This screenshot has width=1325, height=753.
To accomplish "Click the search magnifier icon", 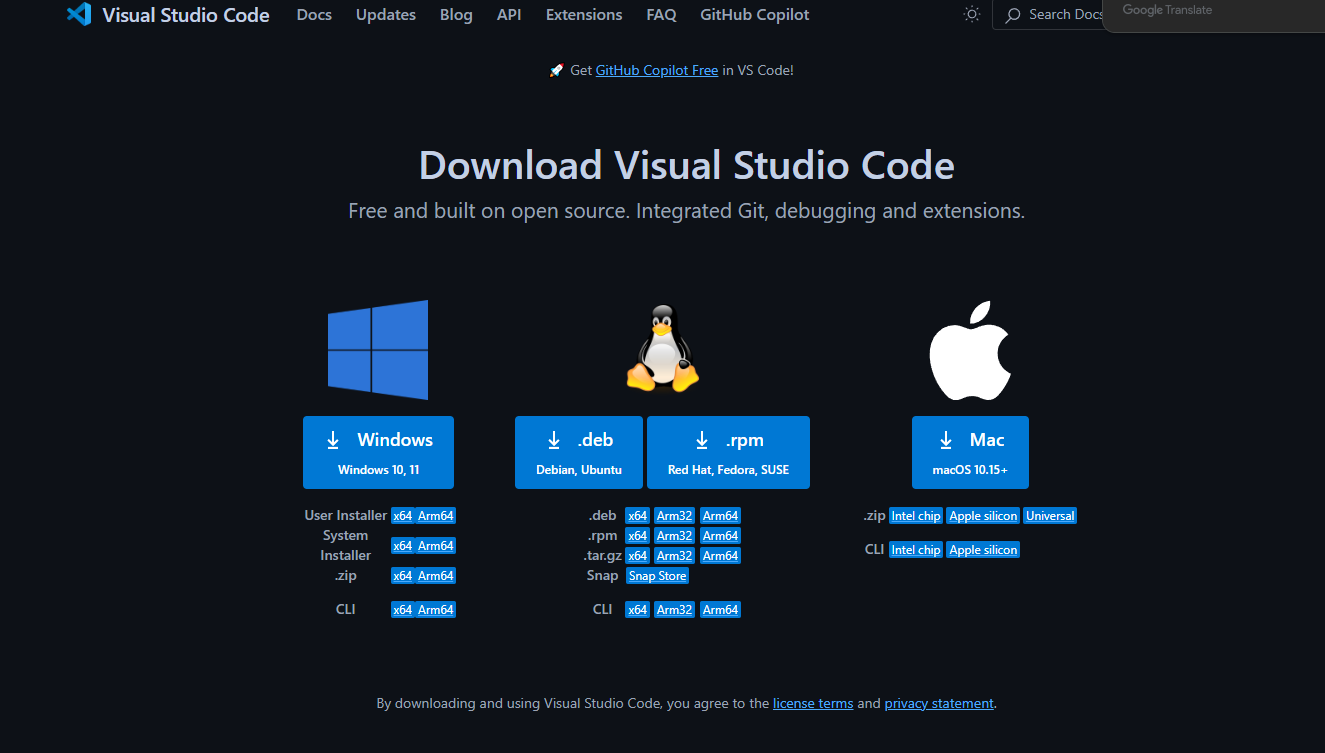I will point(1013,15).
